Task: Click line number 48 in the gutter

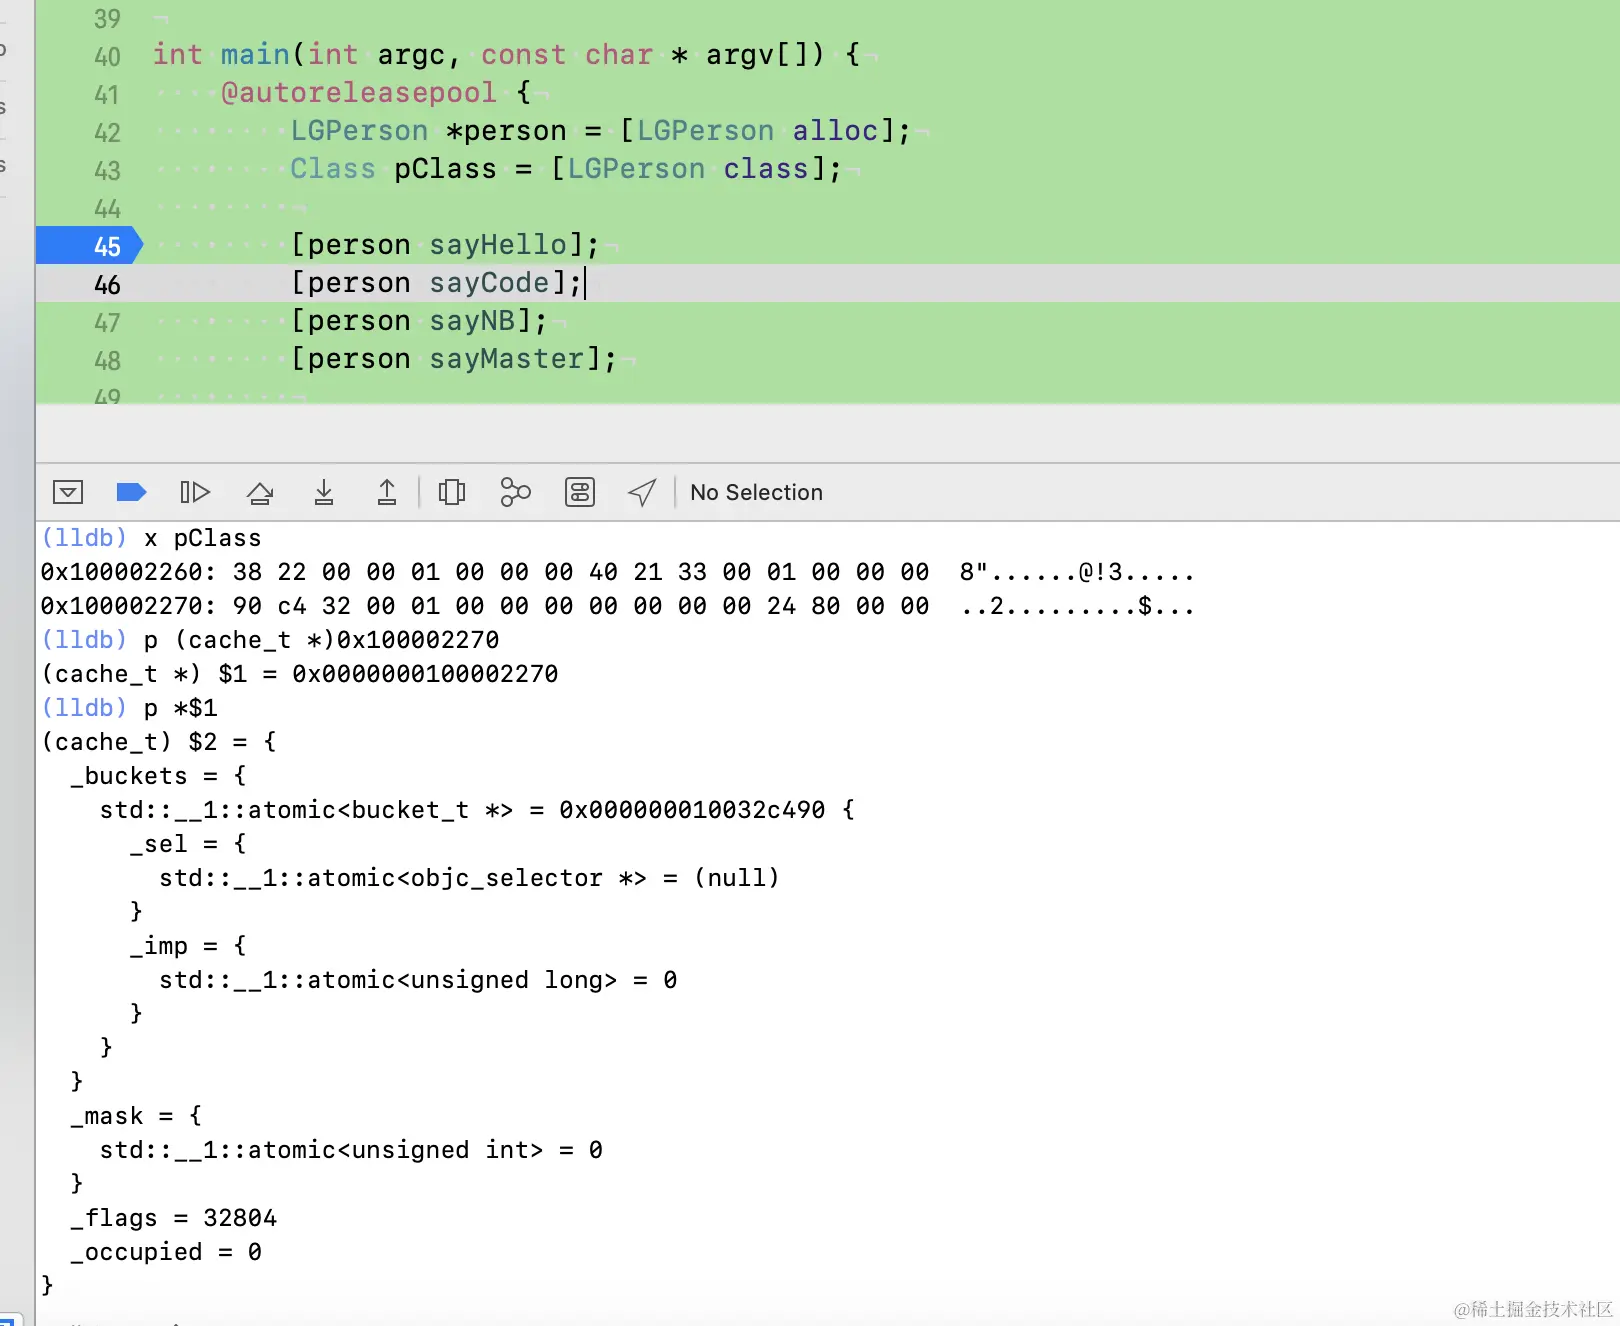Action: [107, 361]
